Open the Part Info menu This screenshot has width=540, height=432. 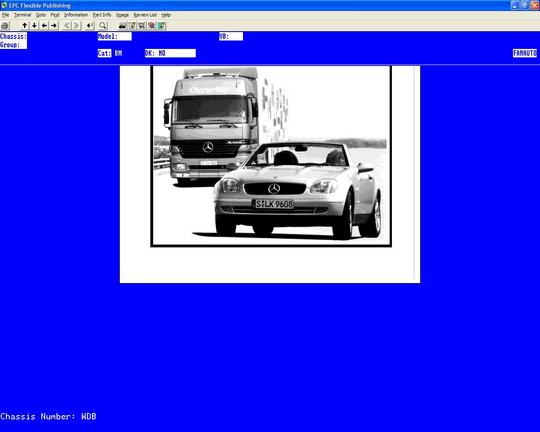click(102, 15)
